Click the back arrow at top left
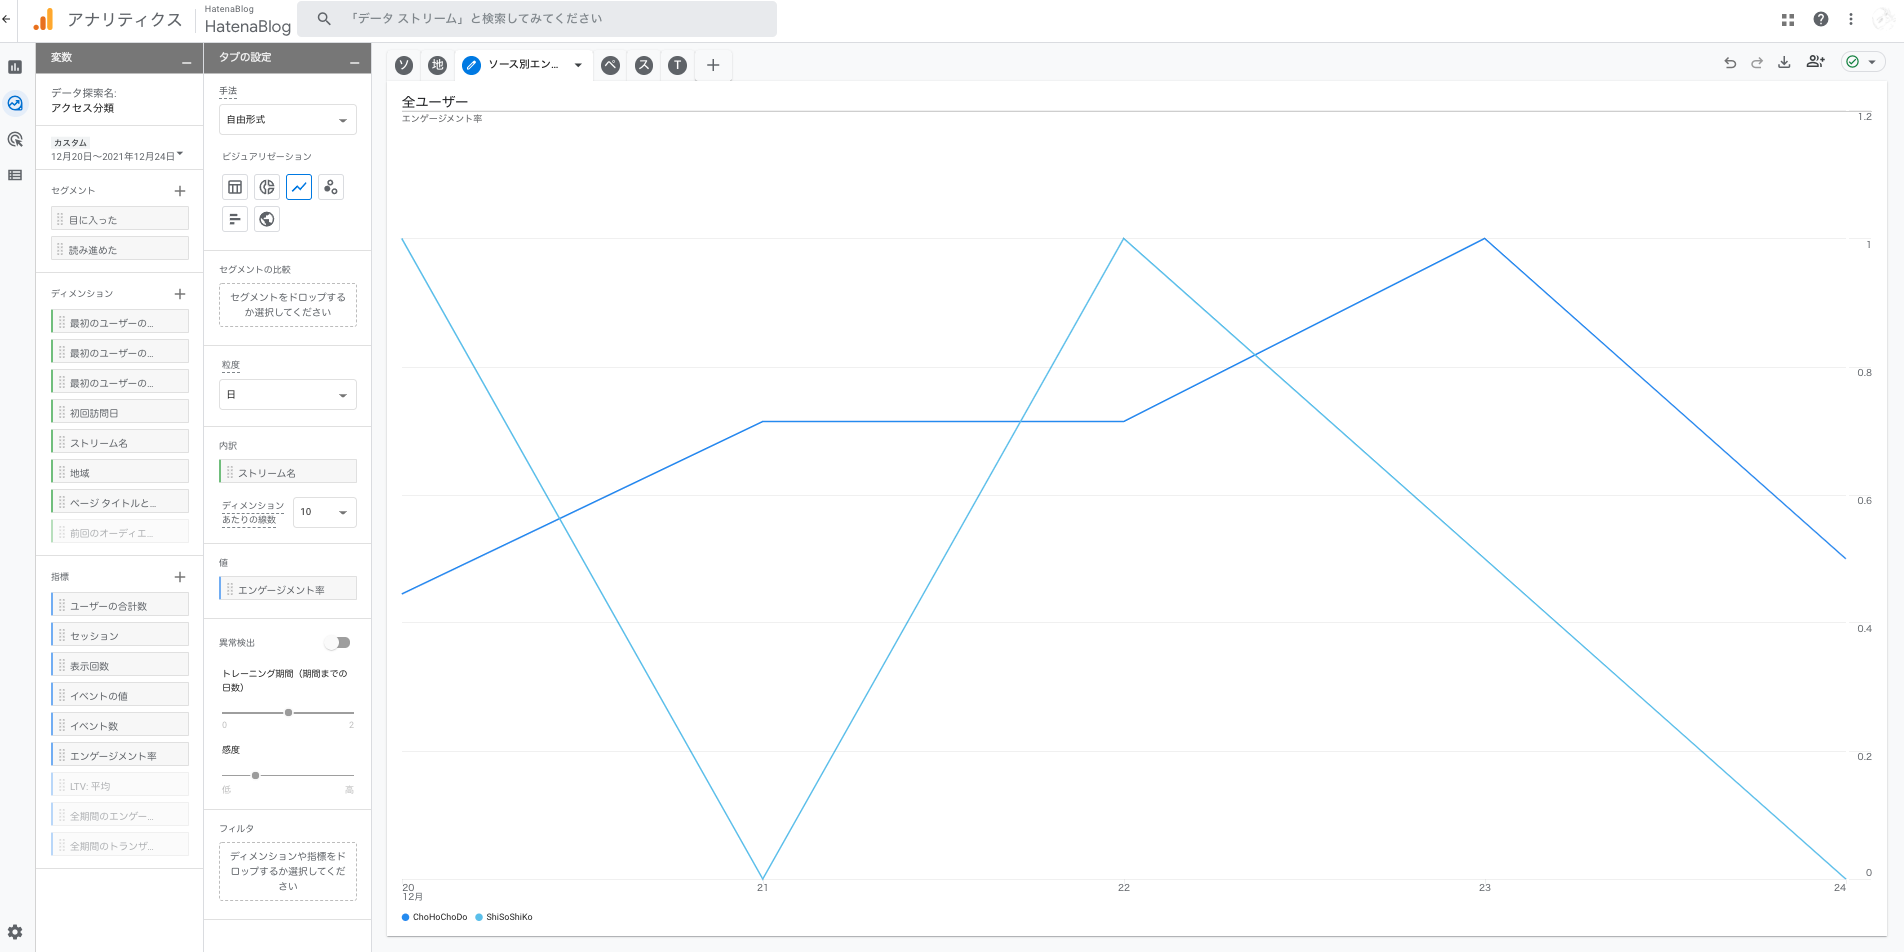This screenshot has width=1904, height=952. pyautogui.click(x=6, y=19)
